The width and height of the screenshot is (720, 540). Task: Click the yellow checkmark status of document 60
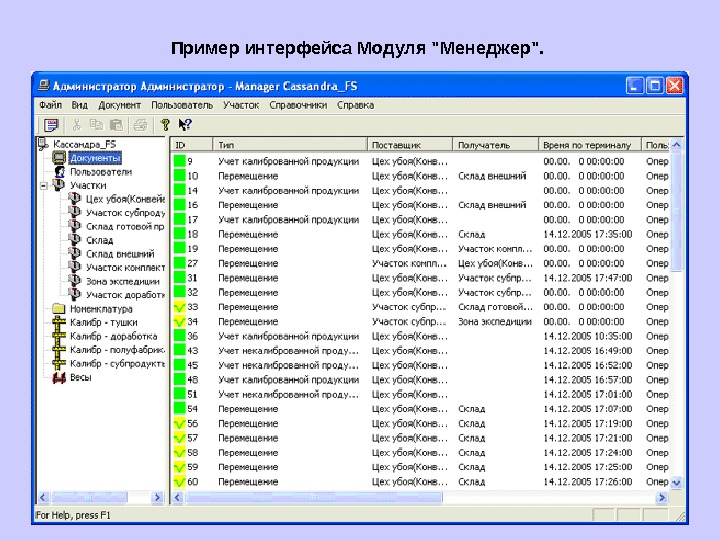pos(180,482)
